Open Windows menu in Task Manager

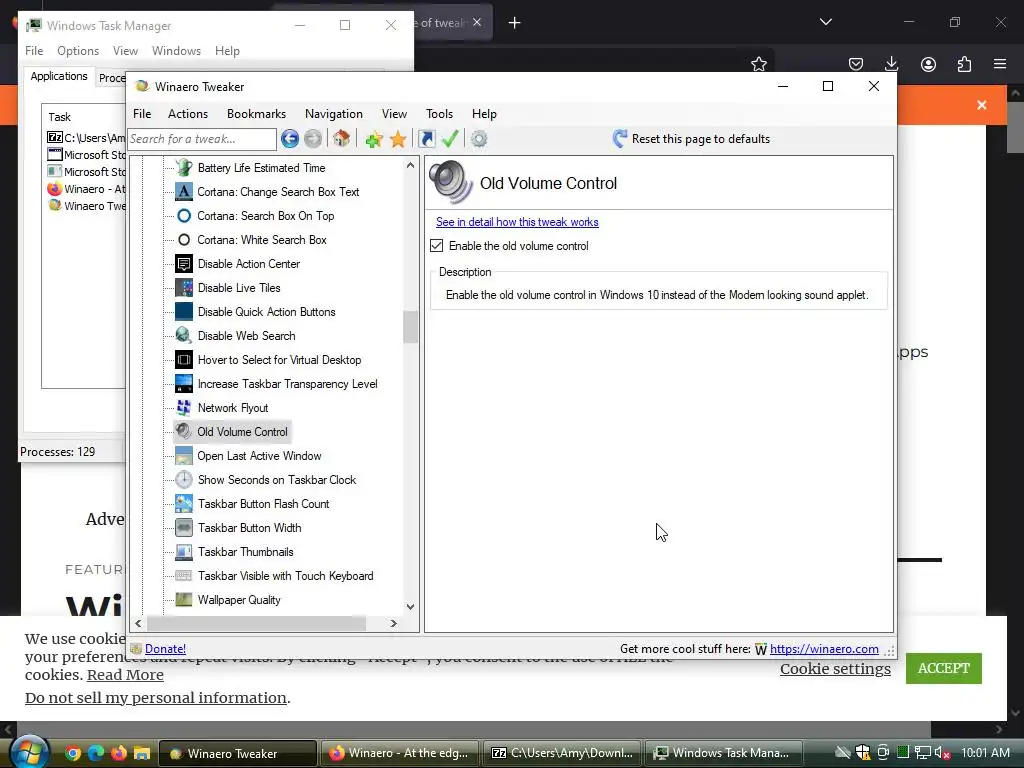(176, 51)
